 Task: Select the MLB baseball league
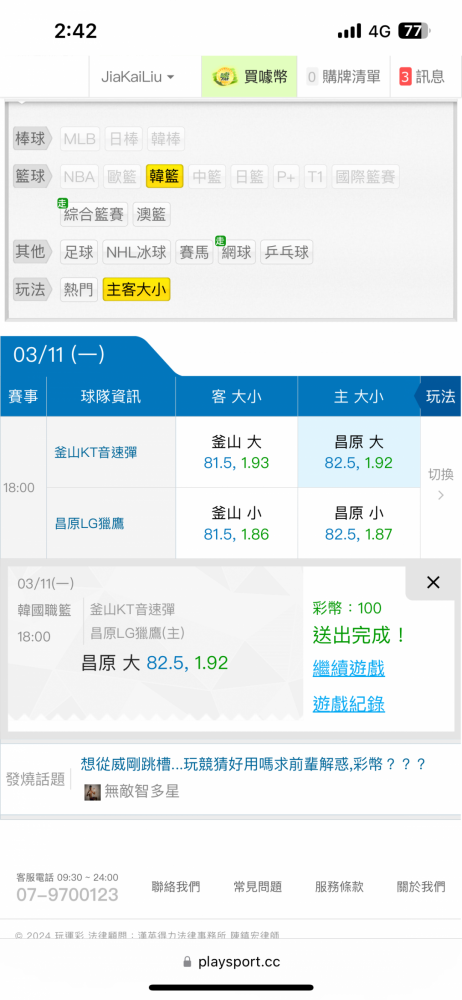click(x=80, y=138)
